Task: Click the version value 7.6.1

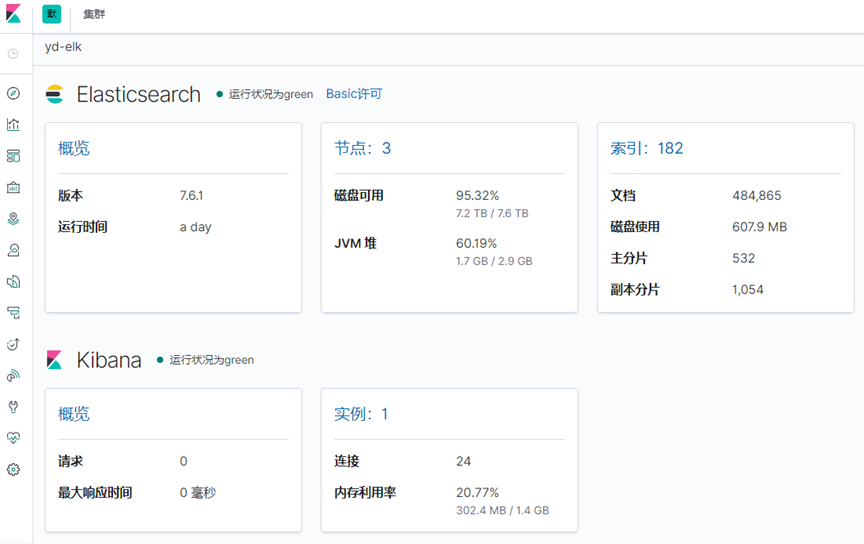Action: [191, 196]
